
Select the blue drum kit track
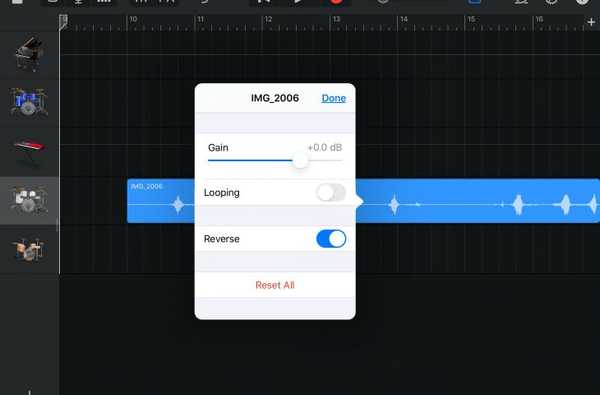click(x=29, y=102)
